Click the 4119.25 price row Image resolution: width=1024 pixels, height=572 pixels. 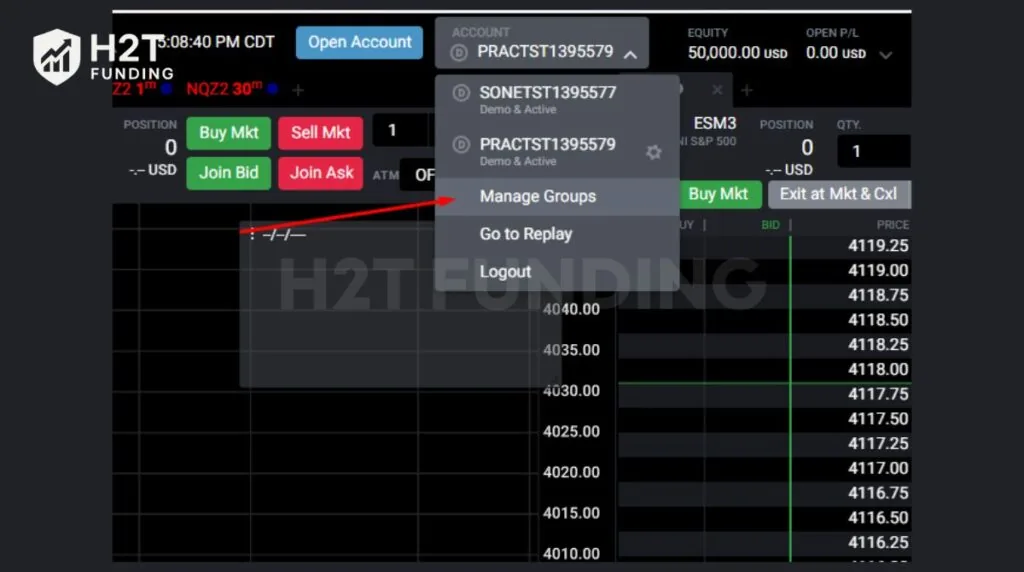pyautogui.click(x=764, y=246)
